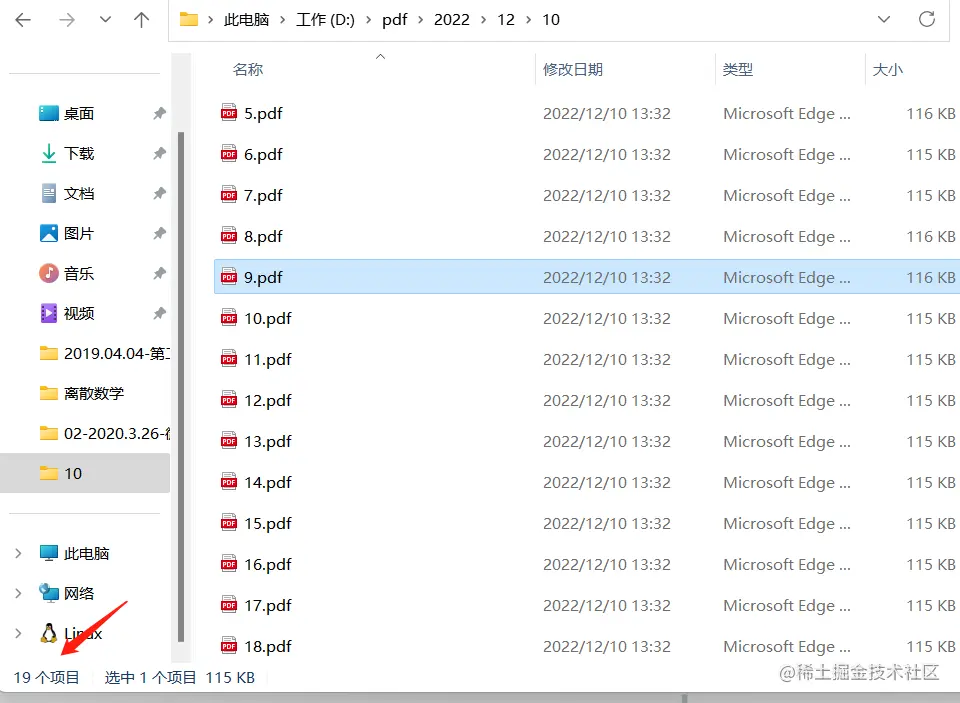Click the PDF icon of 17.pdf

pos(229,605)
